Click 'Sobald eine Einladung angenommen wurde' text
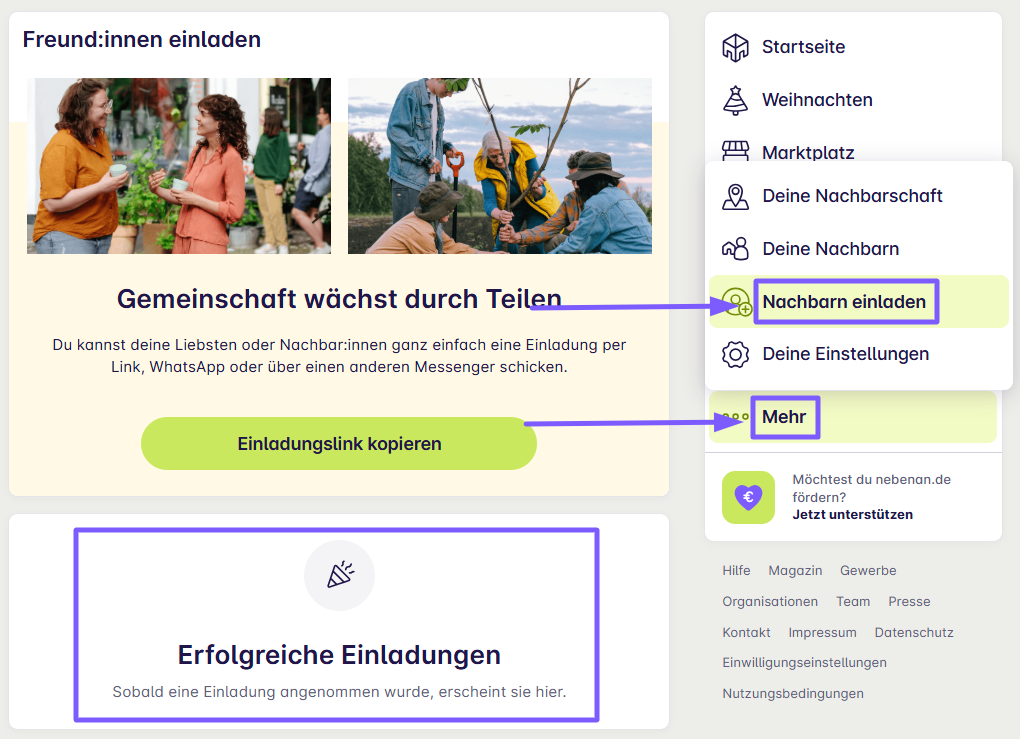 click(x=339, y=692)
